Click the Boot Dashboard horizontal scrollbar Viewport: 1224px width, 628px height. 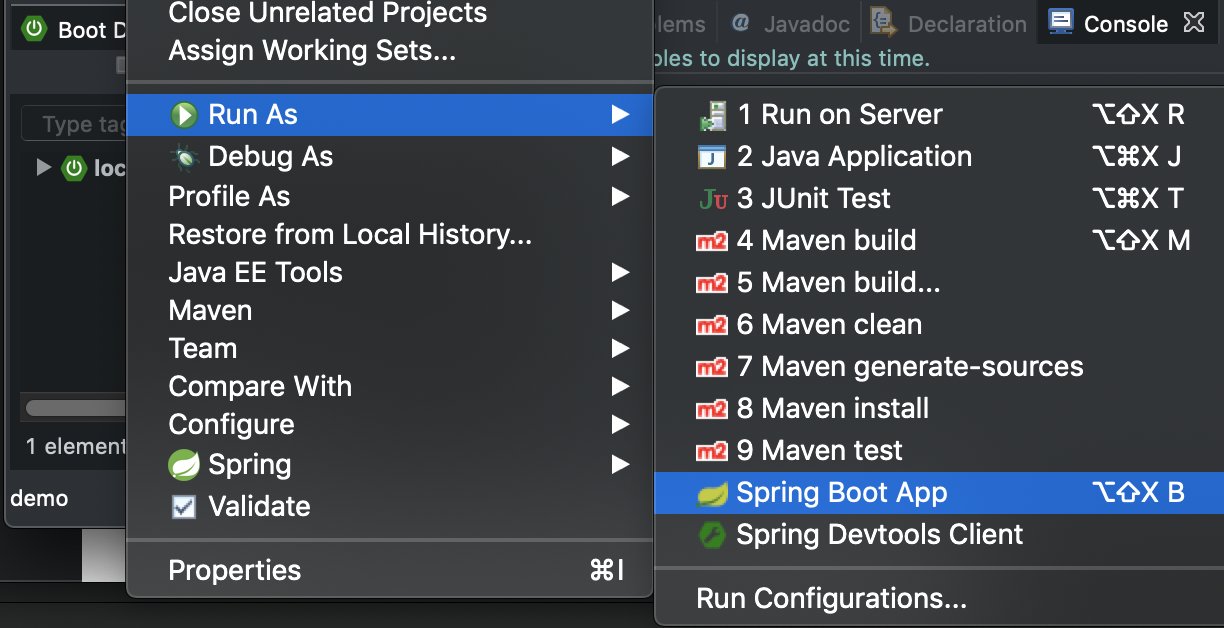(x=76, y=408)
